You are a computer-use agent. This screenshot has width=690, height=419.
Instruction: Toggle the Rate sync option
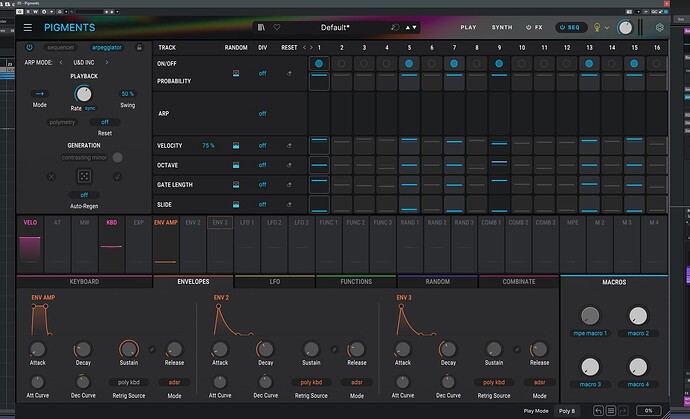[90, 108]
